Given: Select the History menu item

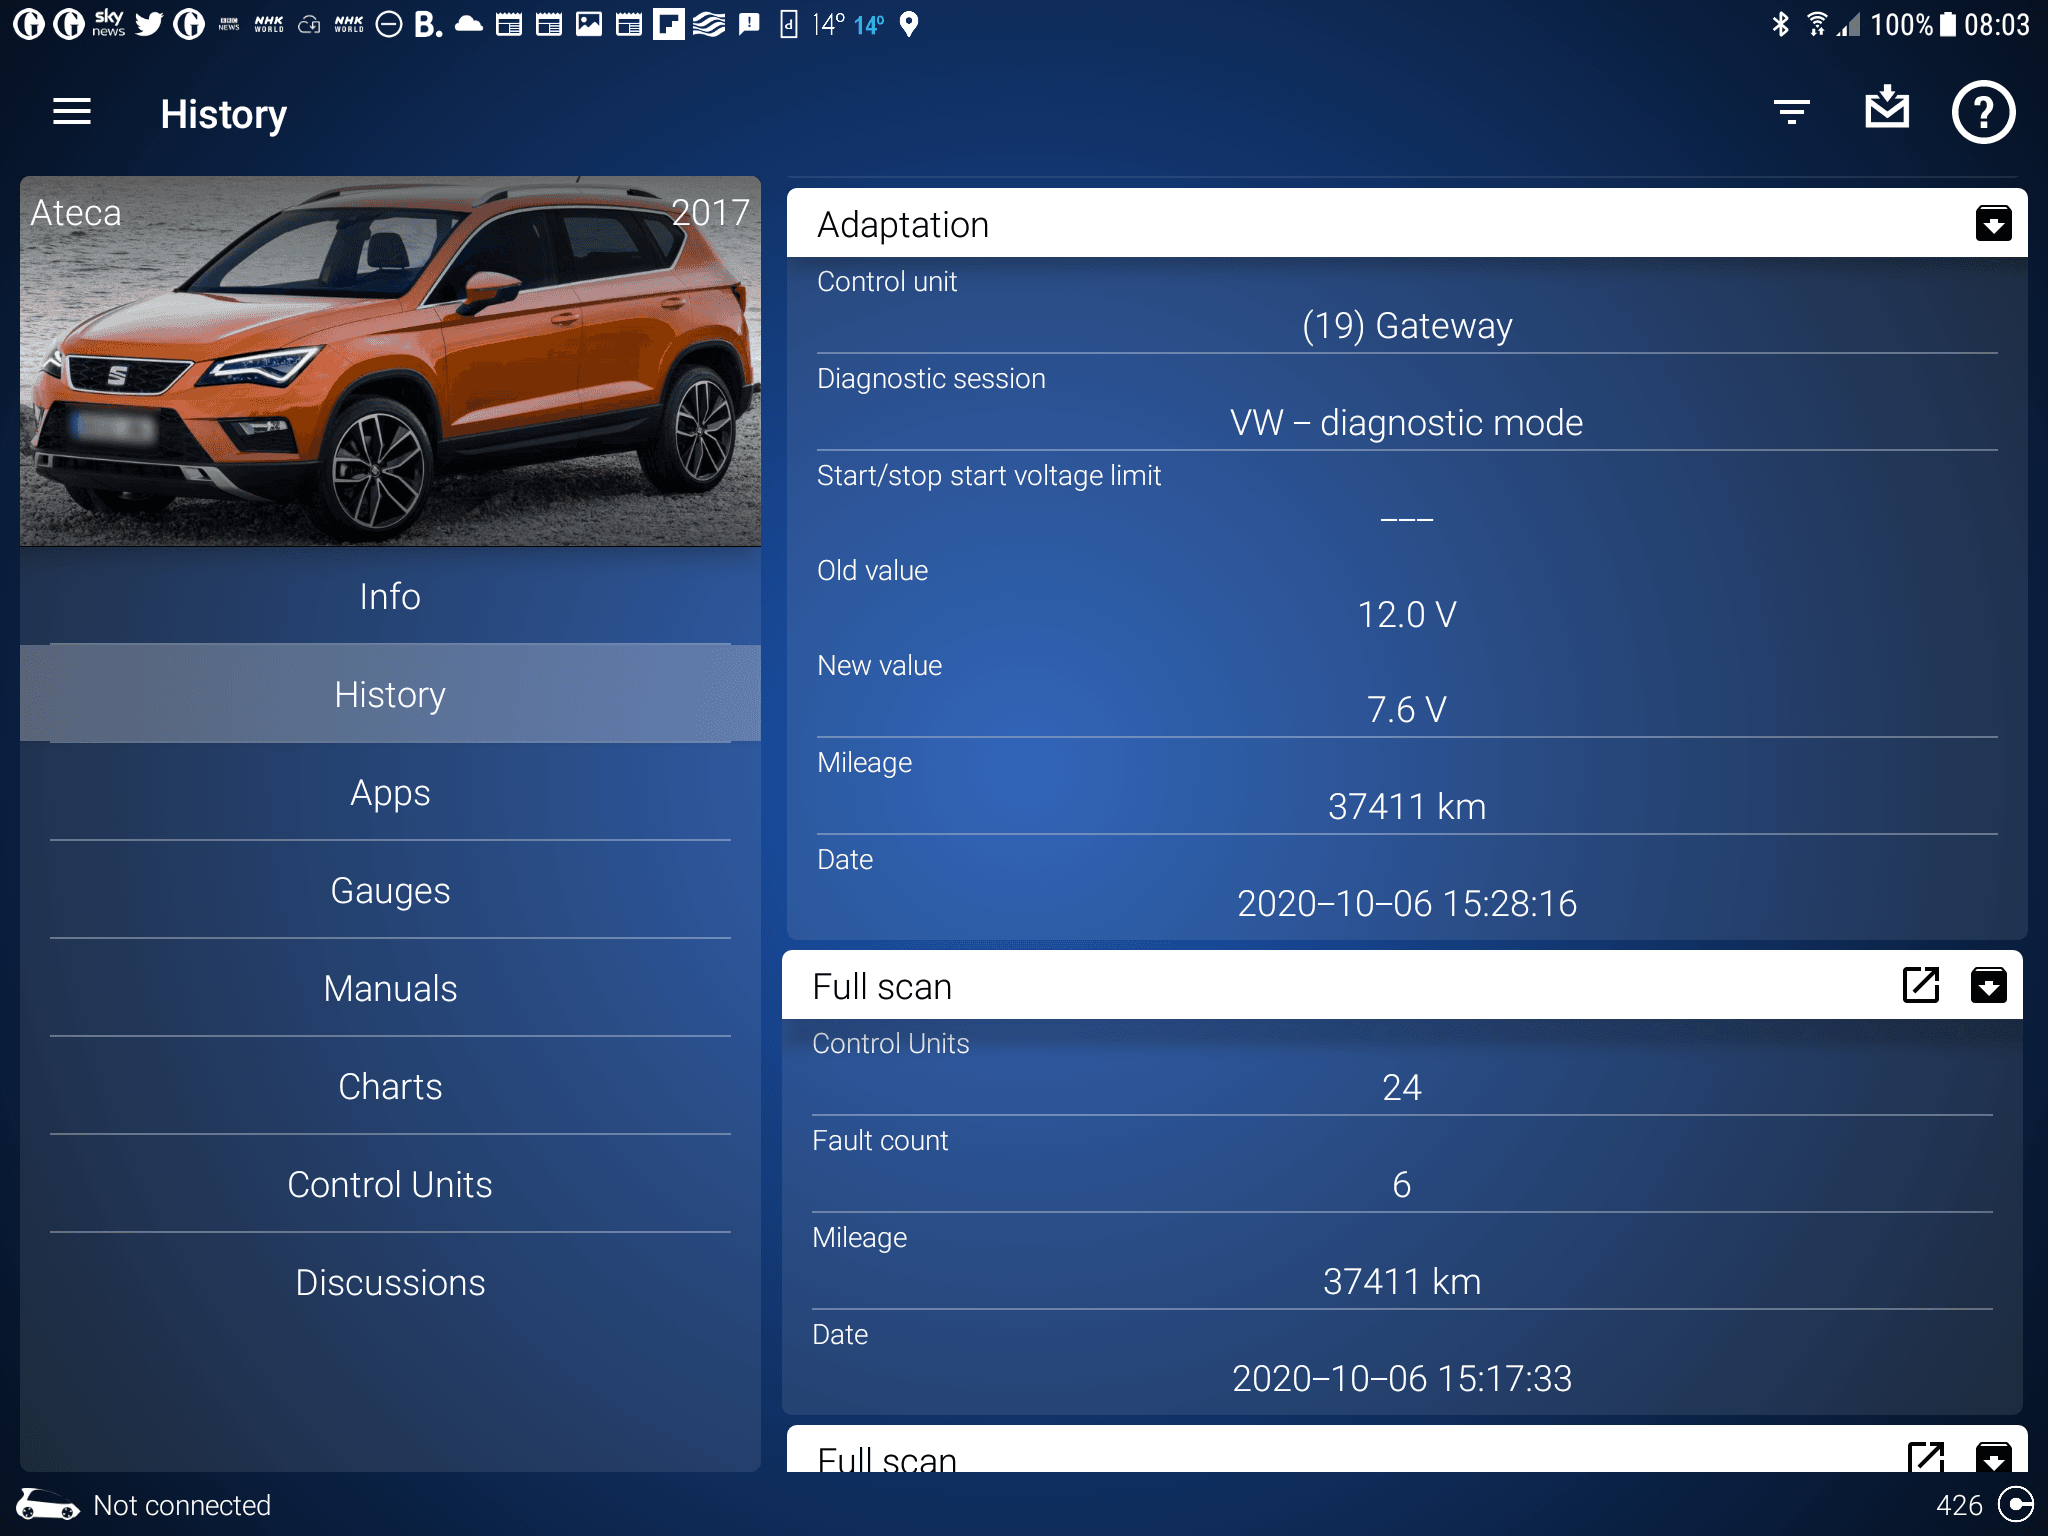Looking at the screenshot, I should (390, 695).
